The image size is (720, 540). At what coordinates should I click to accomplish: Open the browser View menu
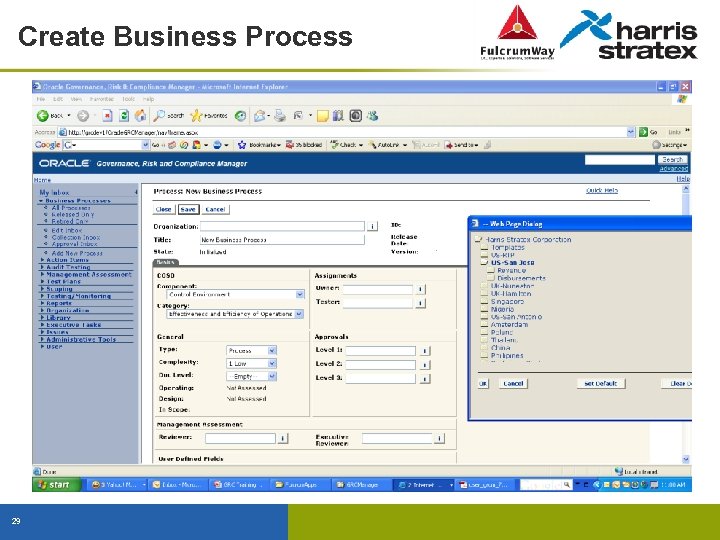pyautogui.click(x=76, y=99)
